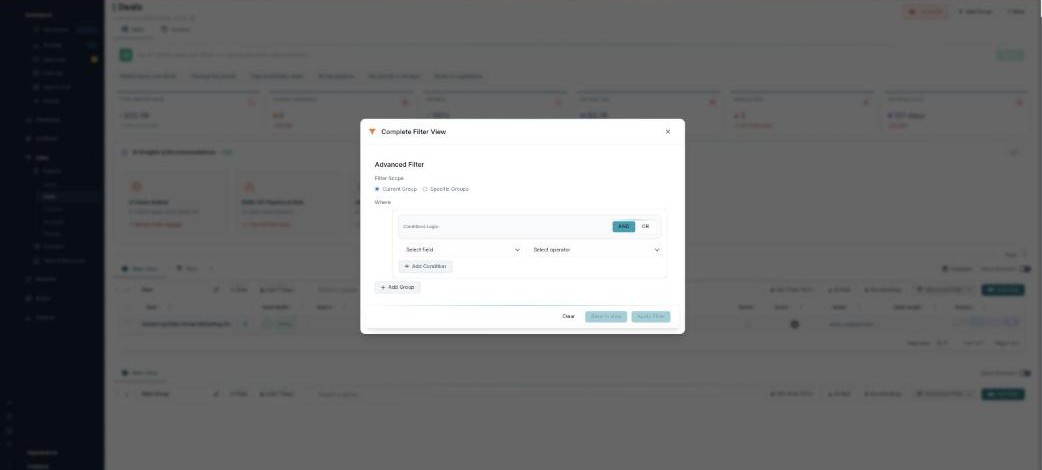1042x470 pixels.
Task: Close the Complete Filter View dialog
Action: click(x=668, y=132)
